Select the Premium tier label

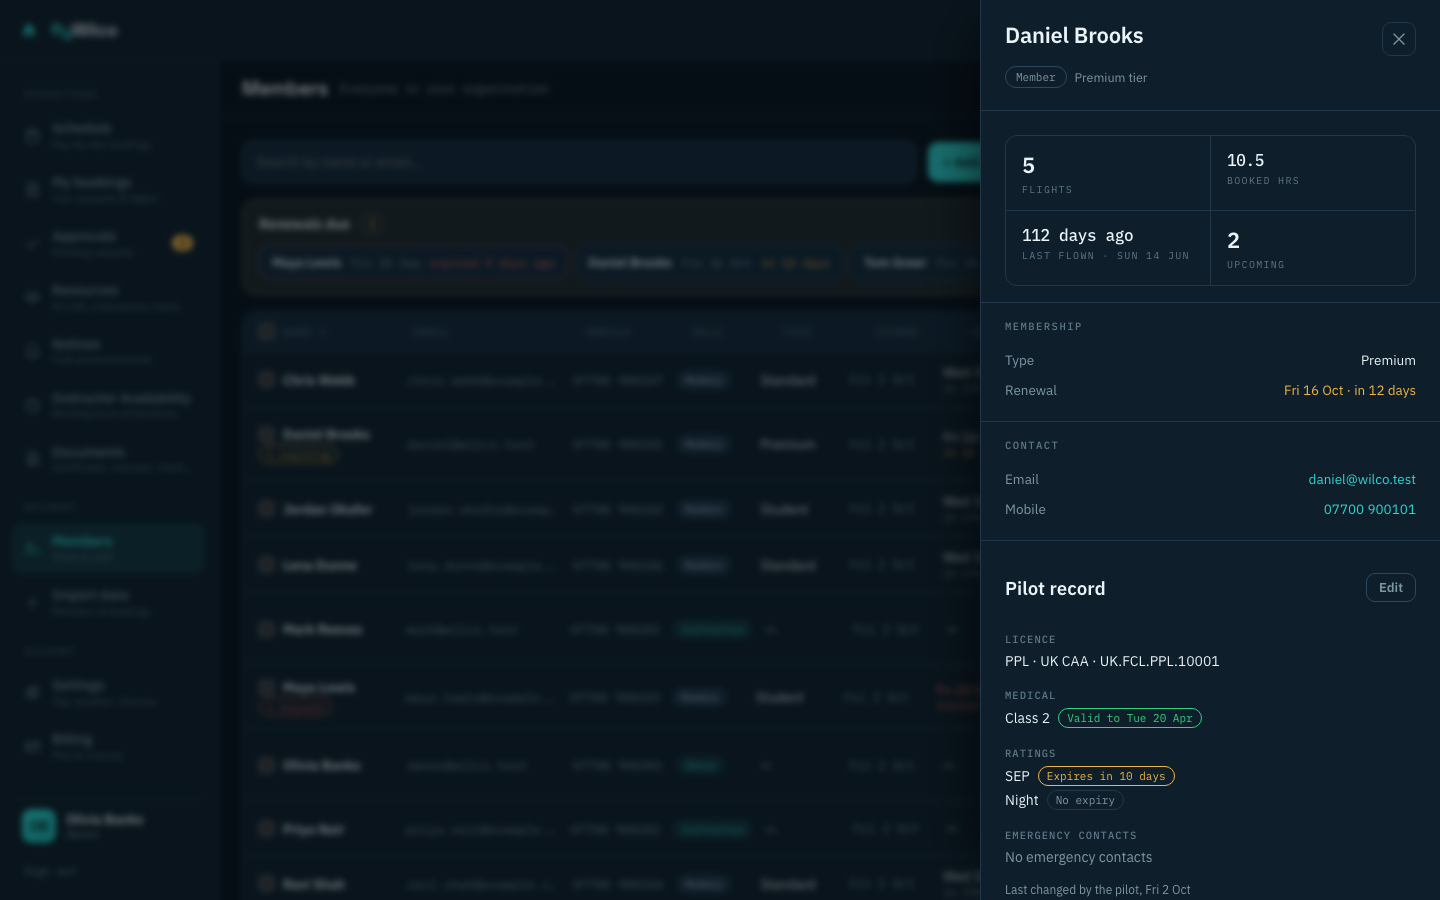(1110, 78)
